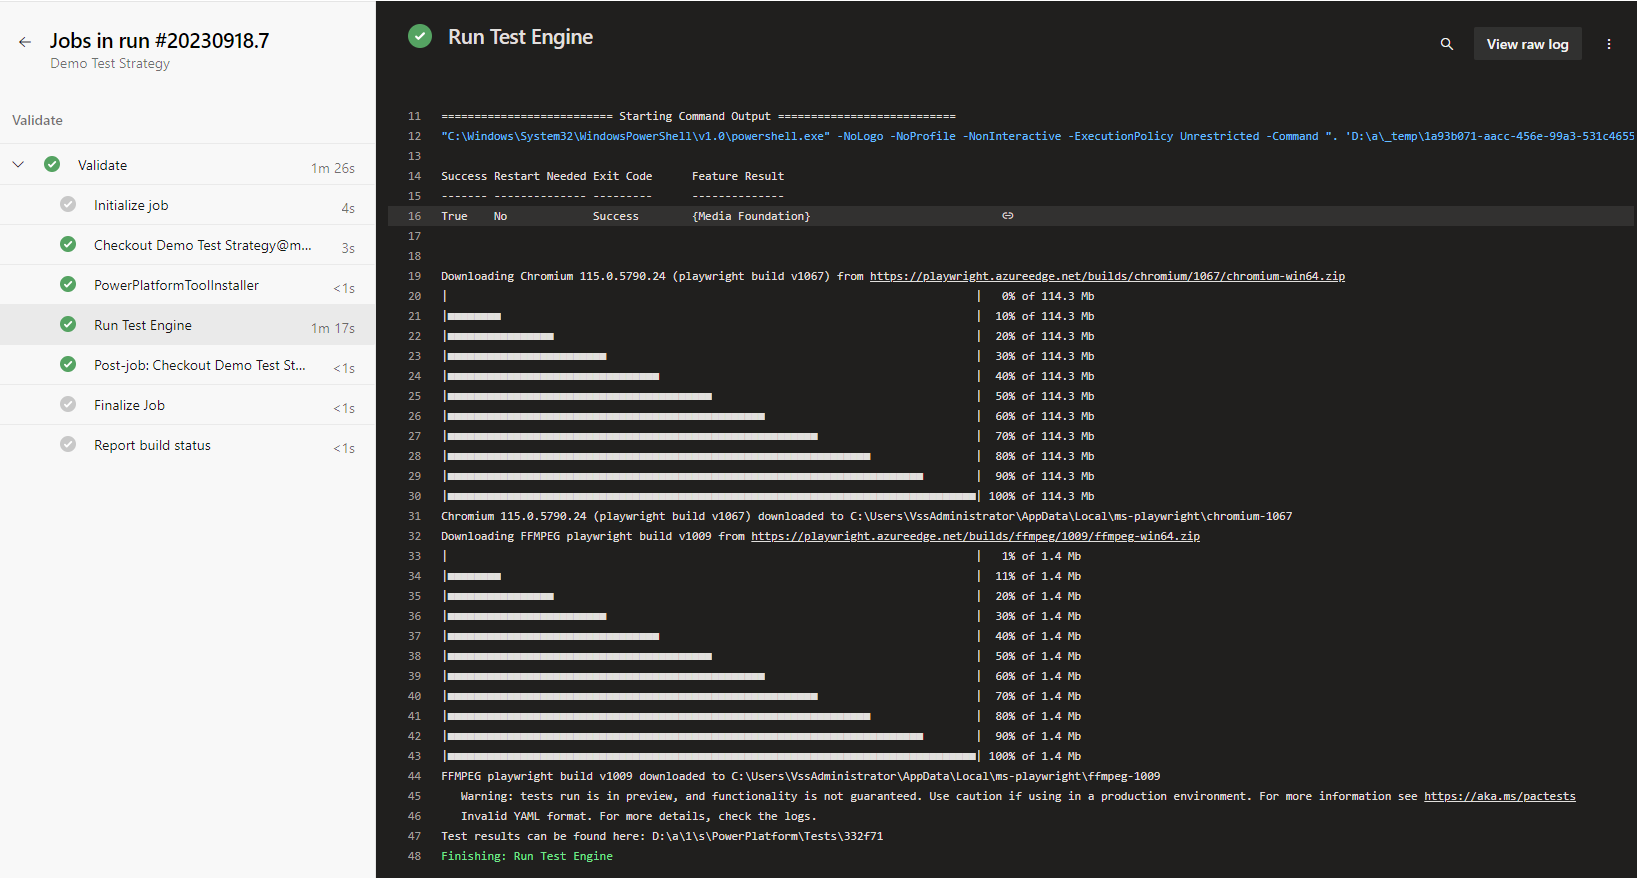
Task: Go back using the left arrow icon
Action: pyautogui.click(x=25, y=42)
